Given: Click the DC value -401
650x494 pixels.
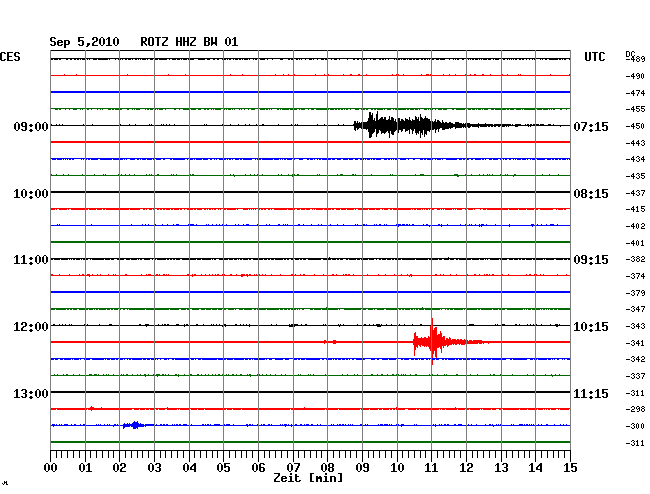Looking at the screenshot, I should [635, 244].
